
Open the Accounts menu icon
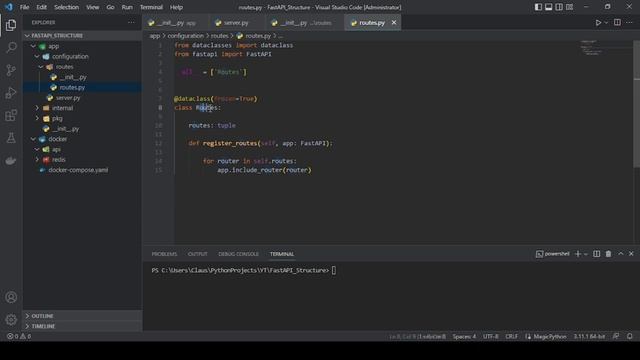tap(11, 297)
